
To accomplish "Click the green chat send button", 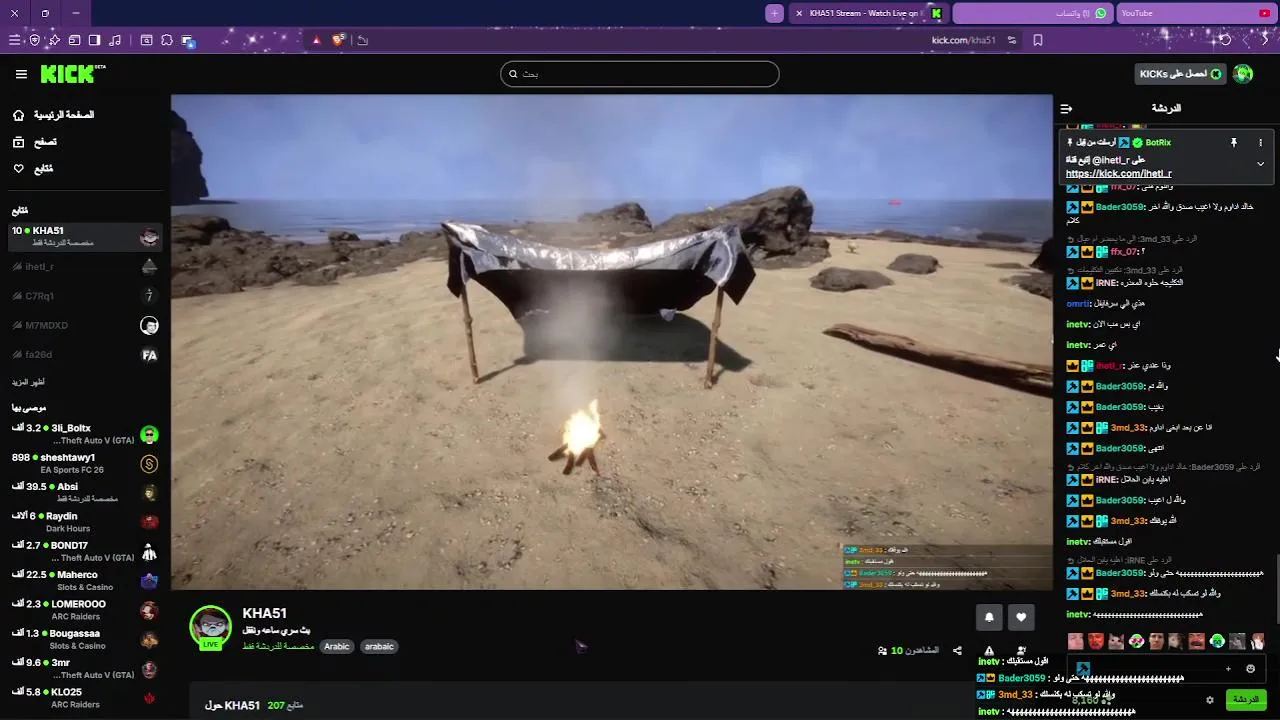I will [1246, 700].
